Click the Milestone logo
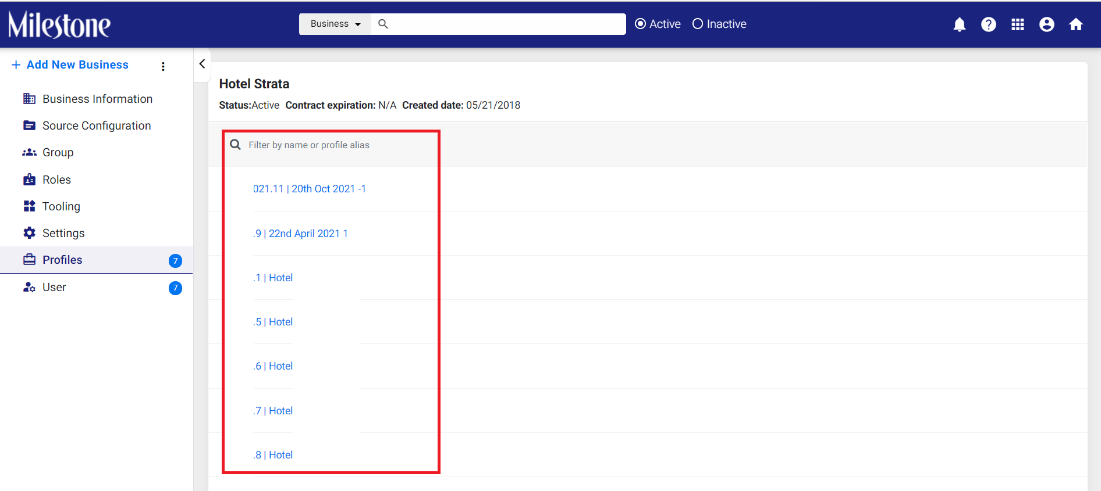 [x=59, y=25]
